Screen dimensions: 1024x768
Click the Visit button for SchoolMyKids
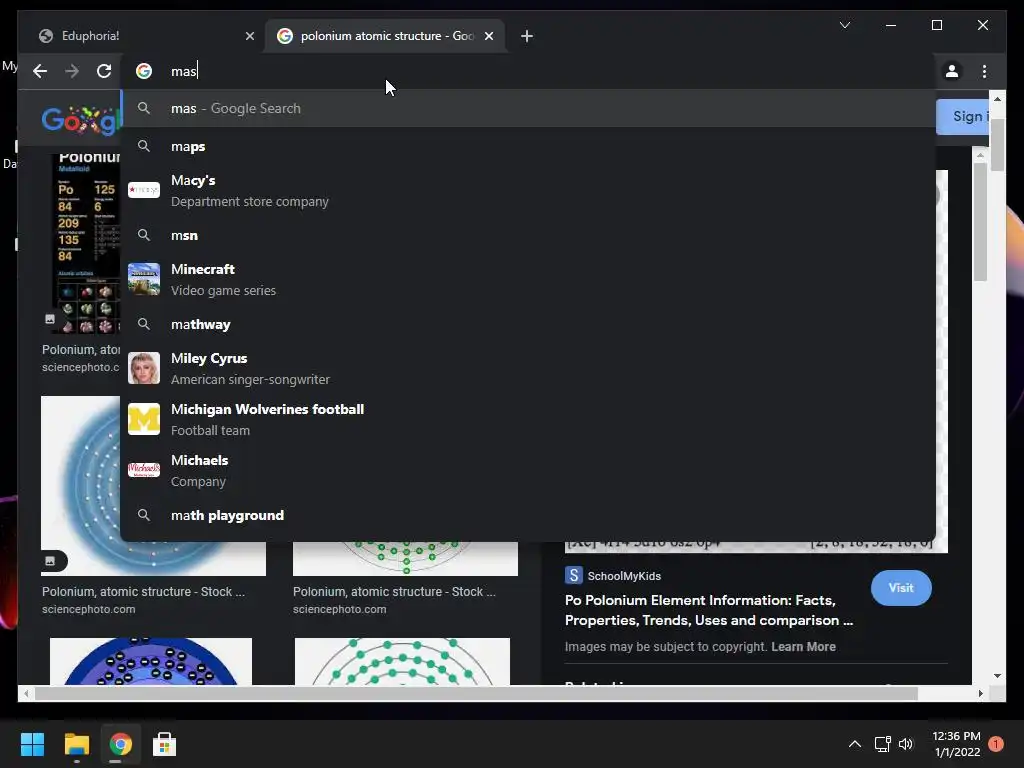(x=901, y=588)
